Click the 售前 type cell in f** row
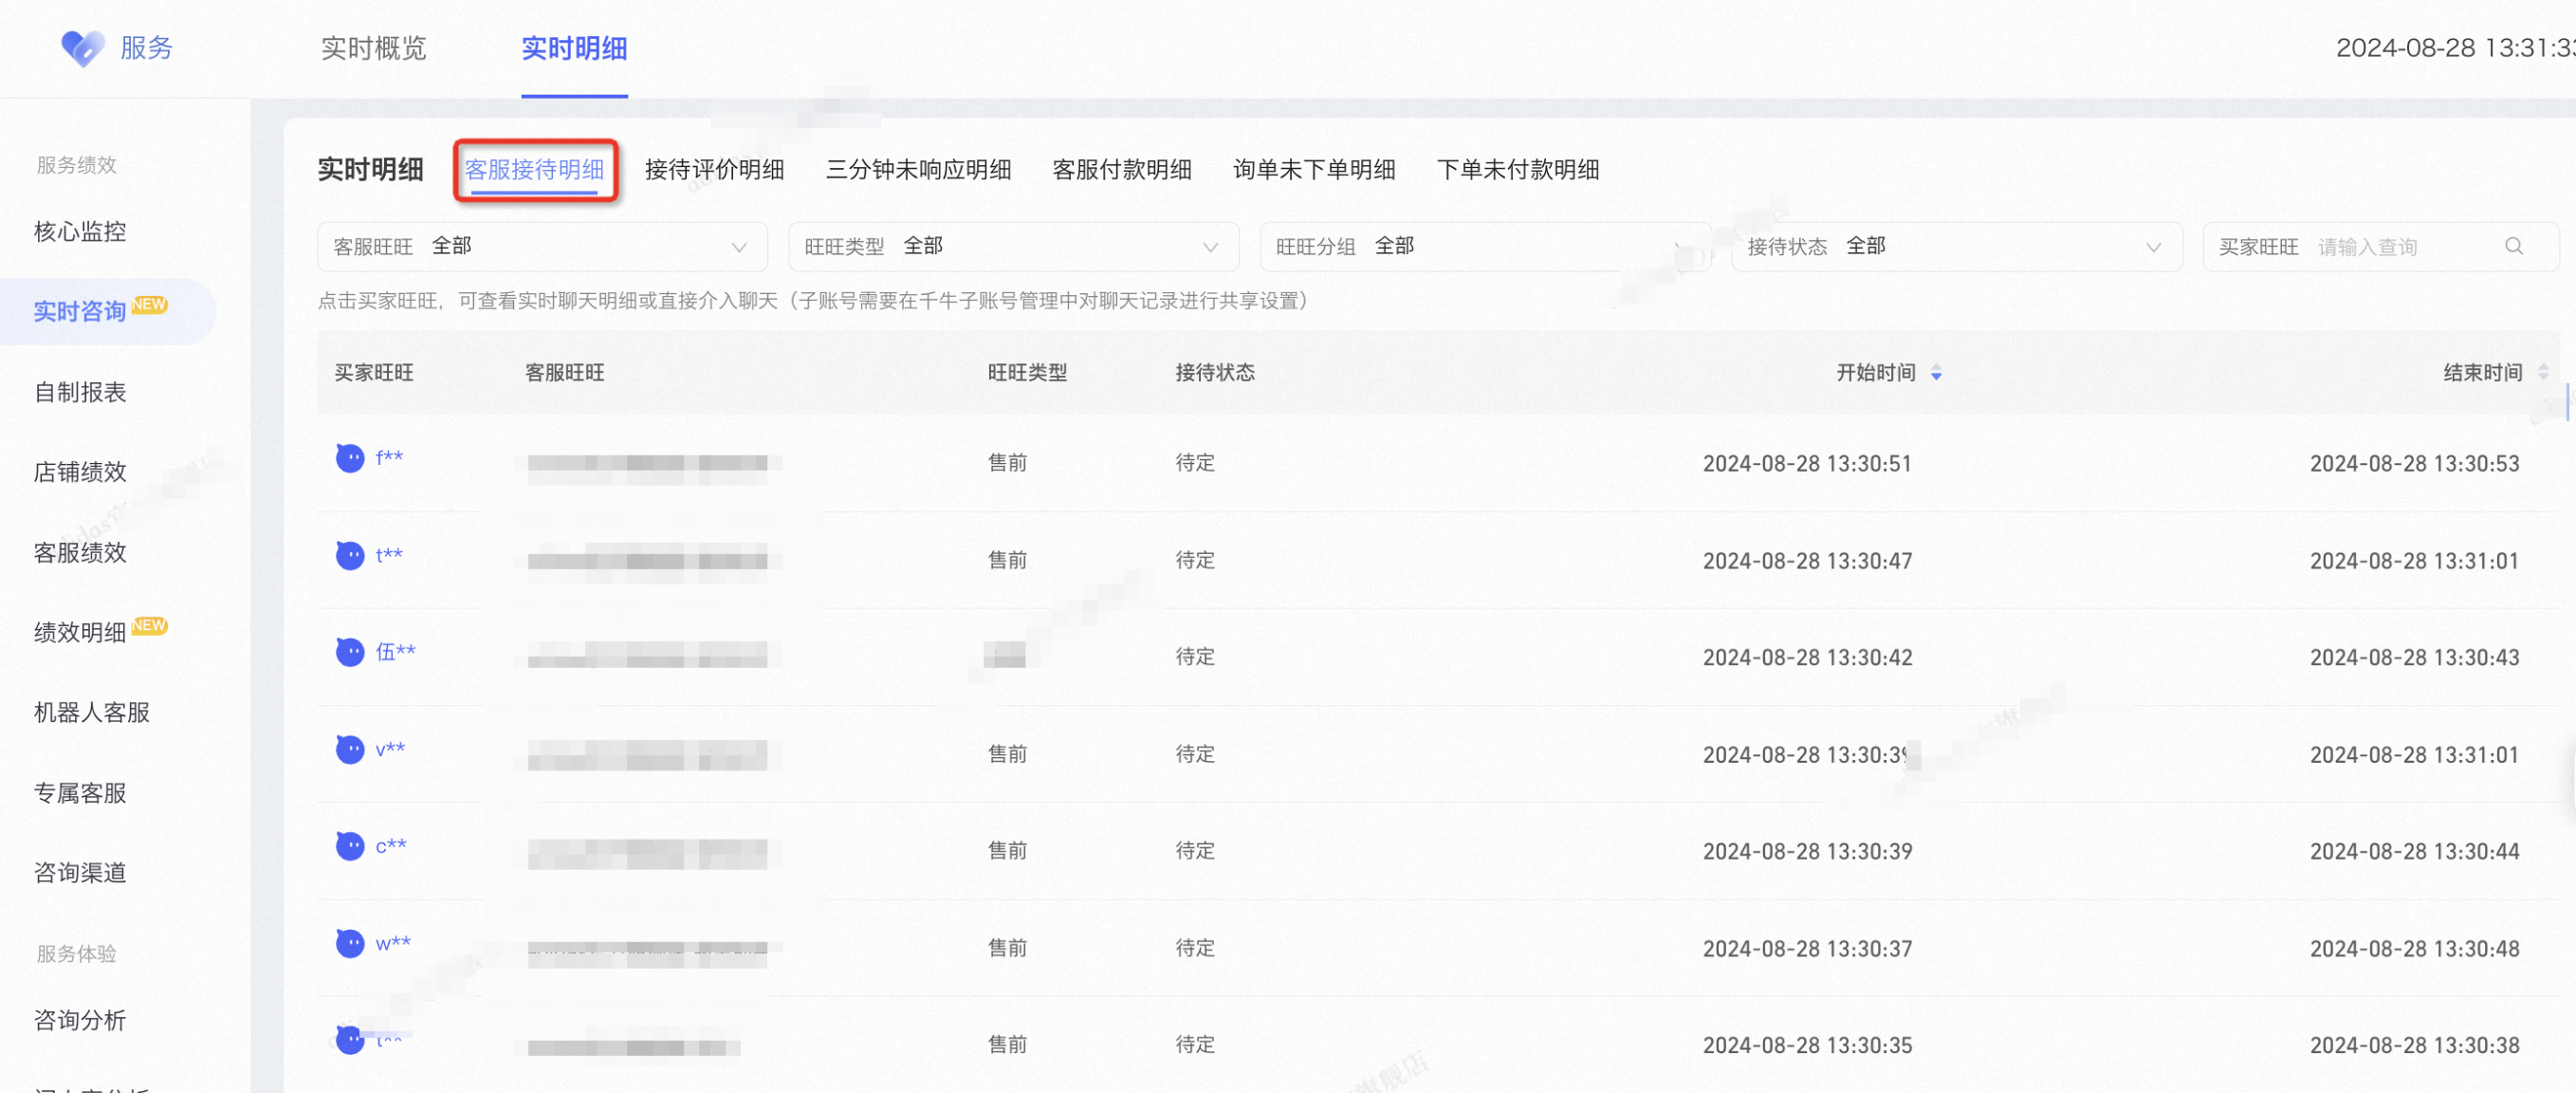 [1007, 463]
